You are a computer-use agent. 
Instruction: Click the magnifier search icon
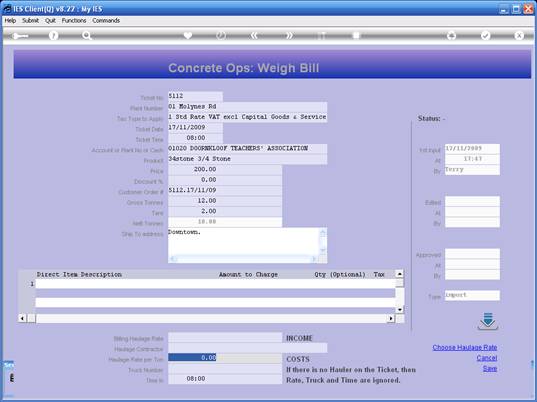(x=87, y=35)
